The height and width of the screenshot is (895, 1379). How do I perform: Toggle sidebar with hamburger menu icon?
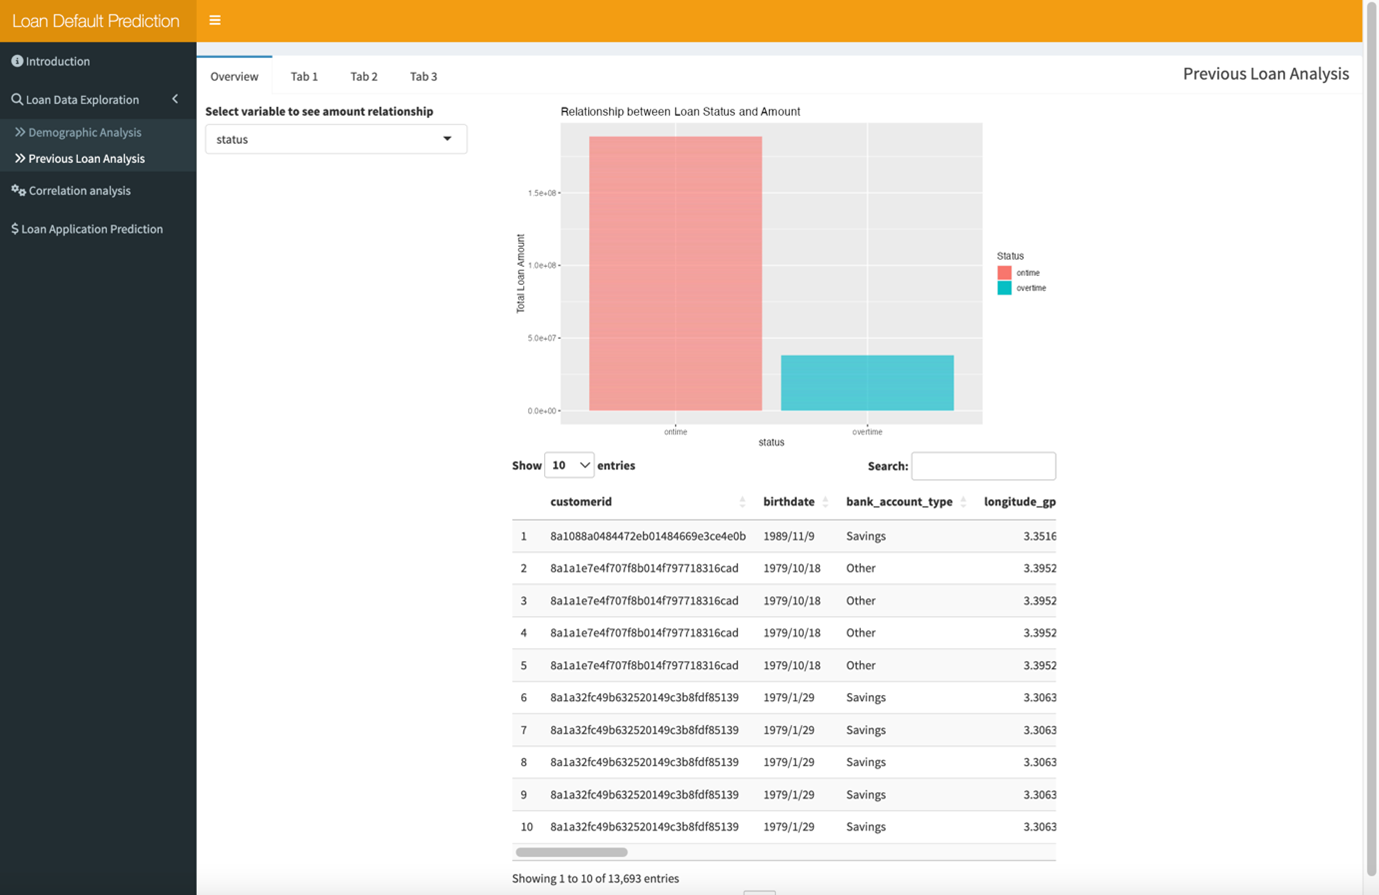pos(215,20)
